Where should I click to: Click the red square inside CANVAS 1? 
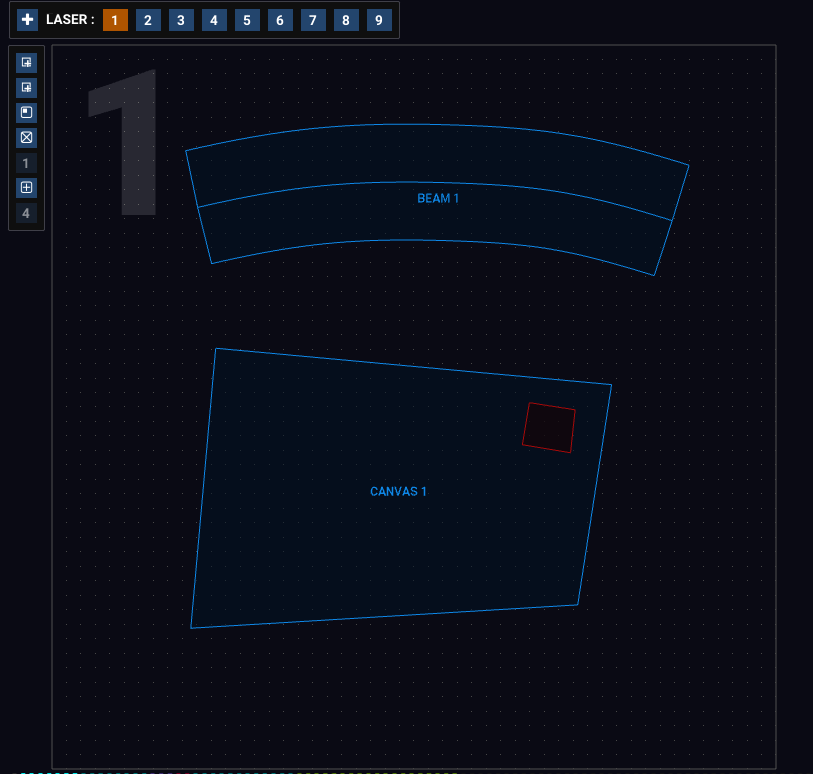pyautogui.click(x=549, y=428)
